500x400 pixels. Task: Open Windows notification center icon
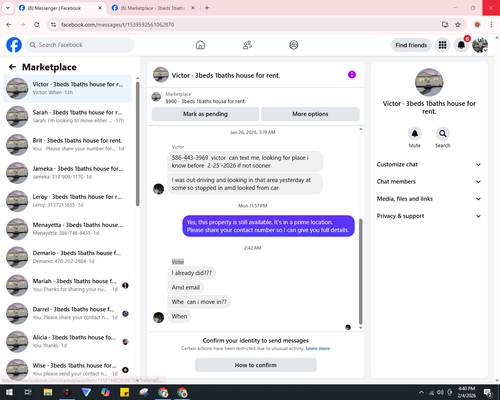(488, 392)
